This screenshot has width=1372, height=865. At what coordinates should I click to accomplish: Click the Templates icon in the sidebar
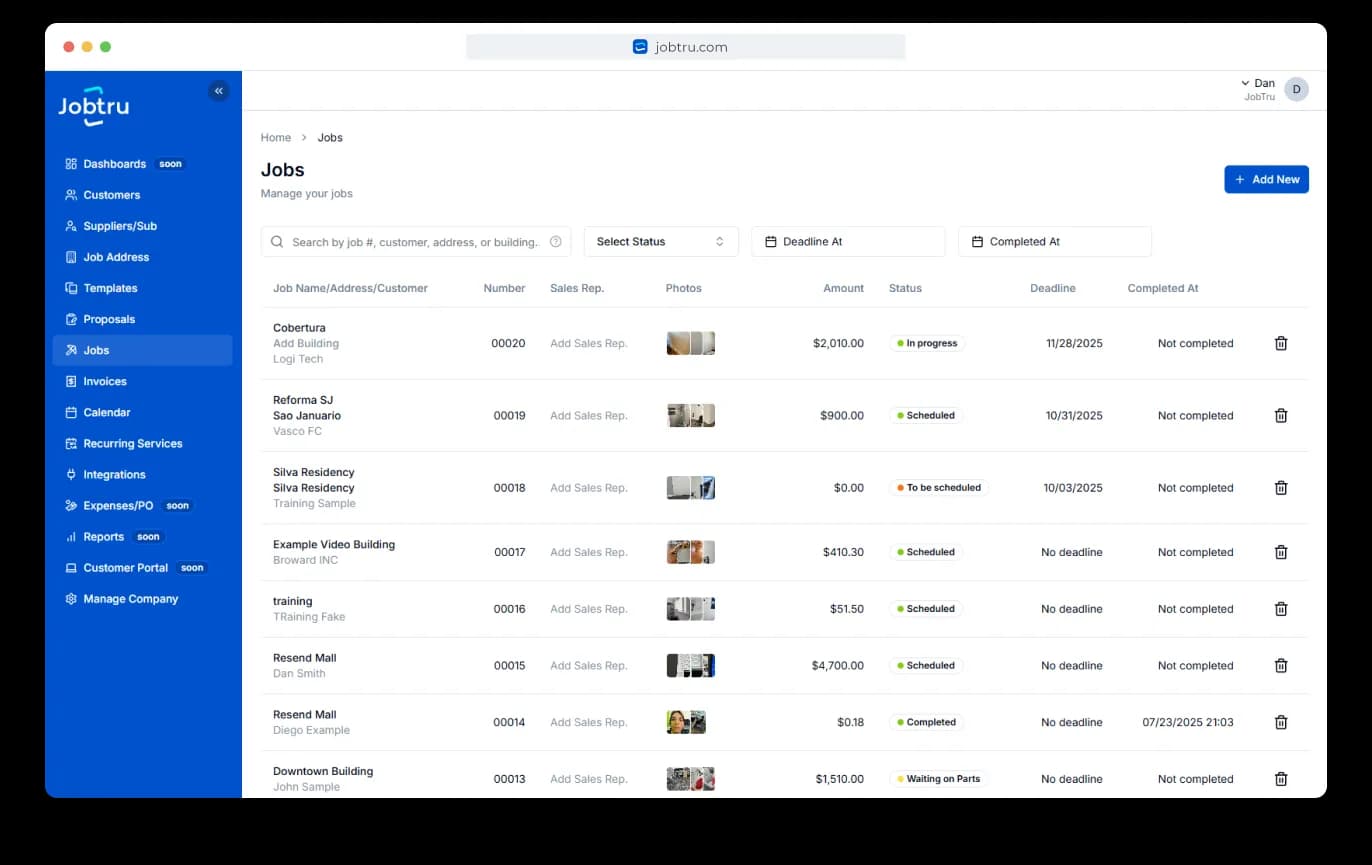(70, 288)
